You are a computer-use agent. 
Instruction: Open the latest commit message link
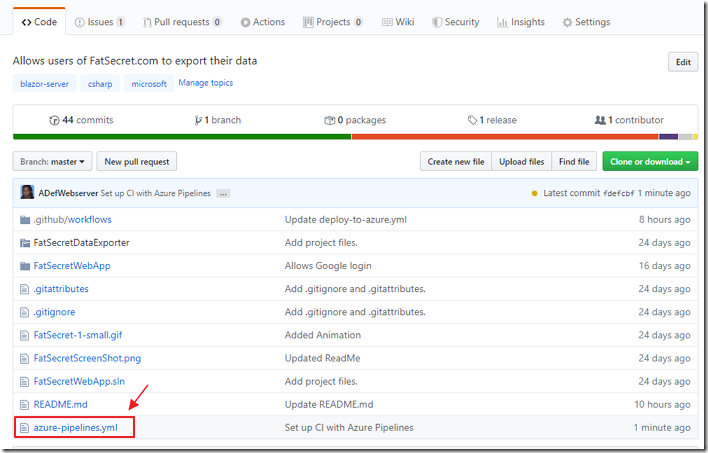tap(155, 193)
